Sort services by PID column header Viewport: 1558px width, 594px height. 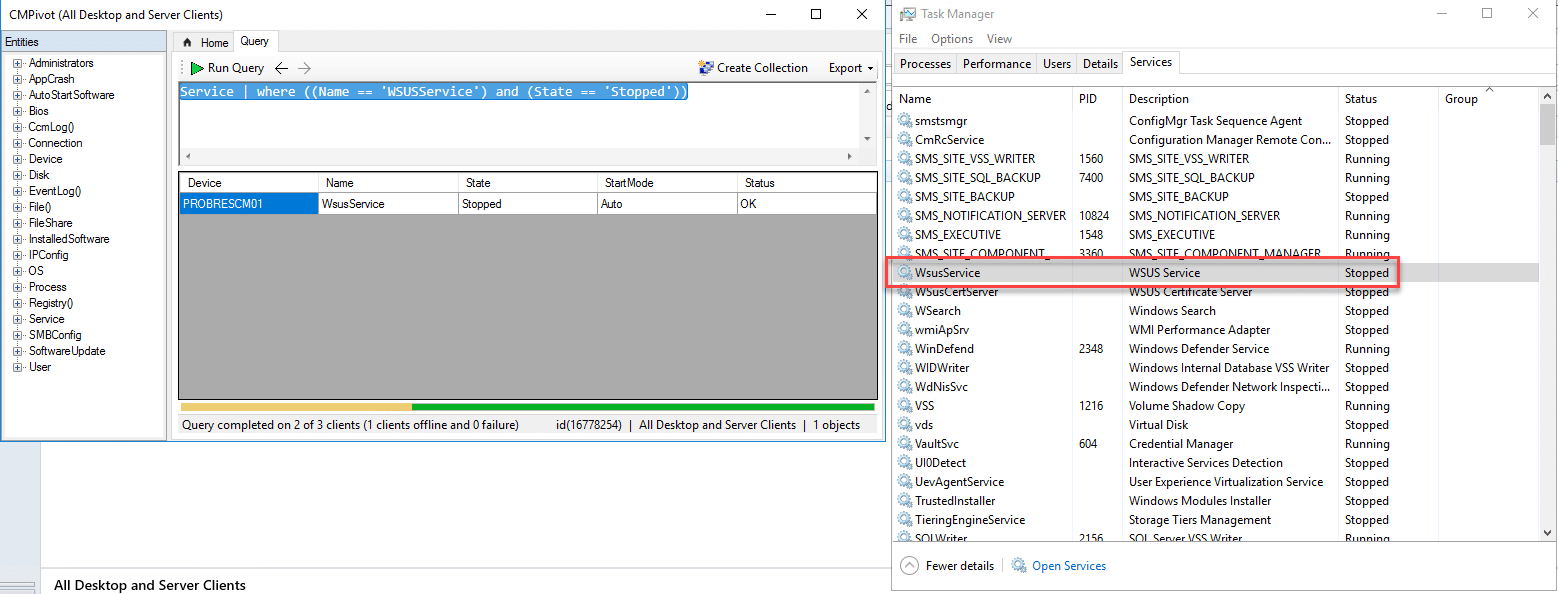[x=1097, y=99]
